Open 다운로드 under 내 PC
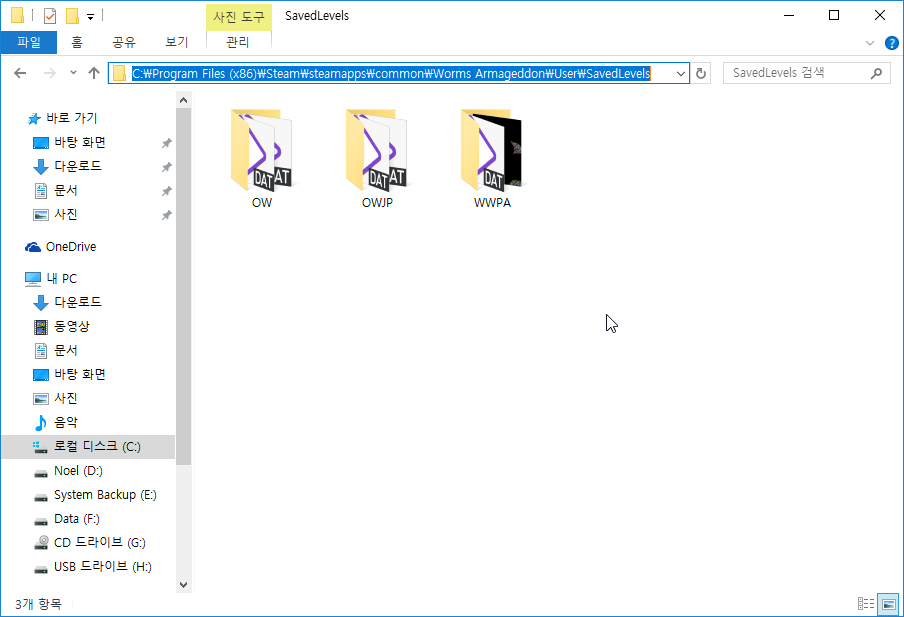The width and height of the screenshot is (904, 617). (77, 302)
